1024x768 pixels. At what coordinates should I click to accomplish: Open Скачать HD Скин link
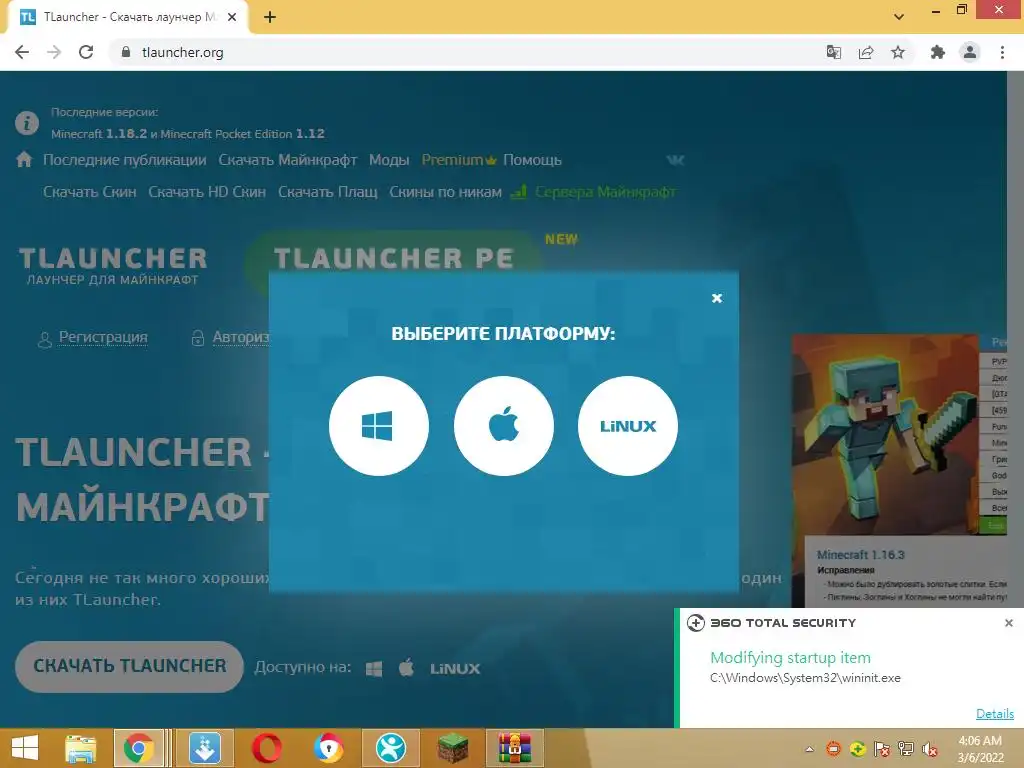207,192
